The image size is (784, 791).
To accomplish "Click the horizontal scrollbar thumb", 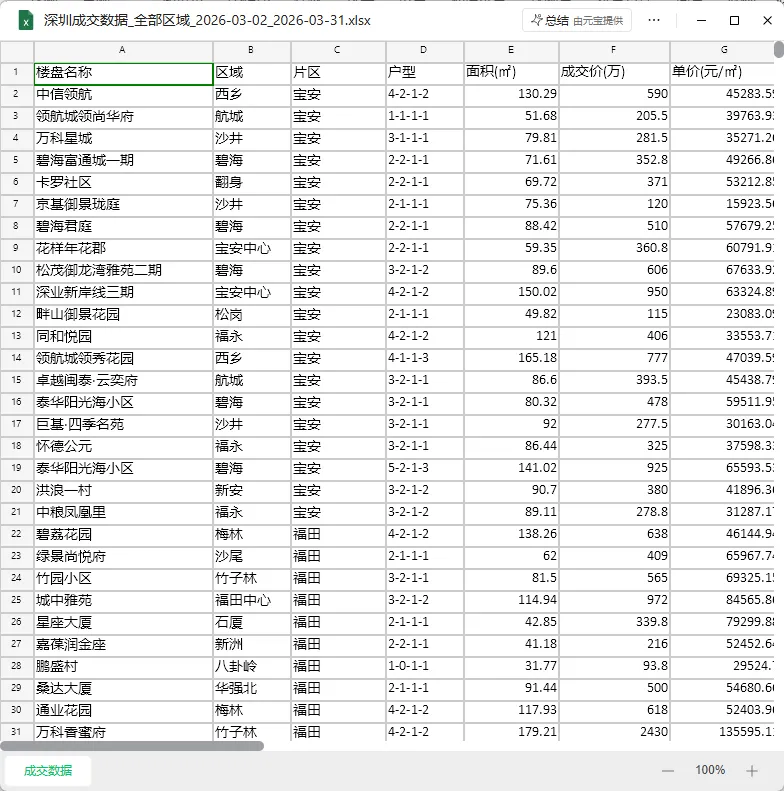I will [132, 746].
